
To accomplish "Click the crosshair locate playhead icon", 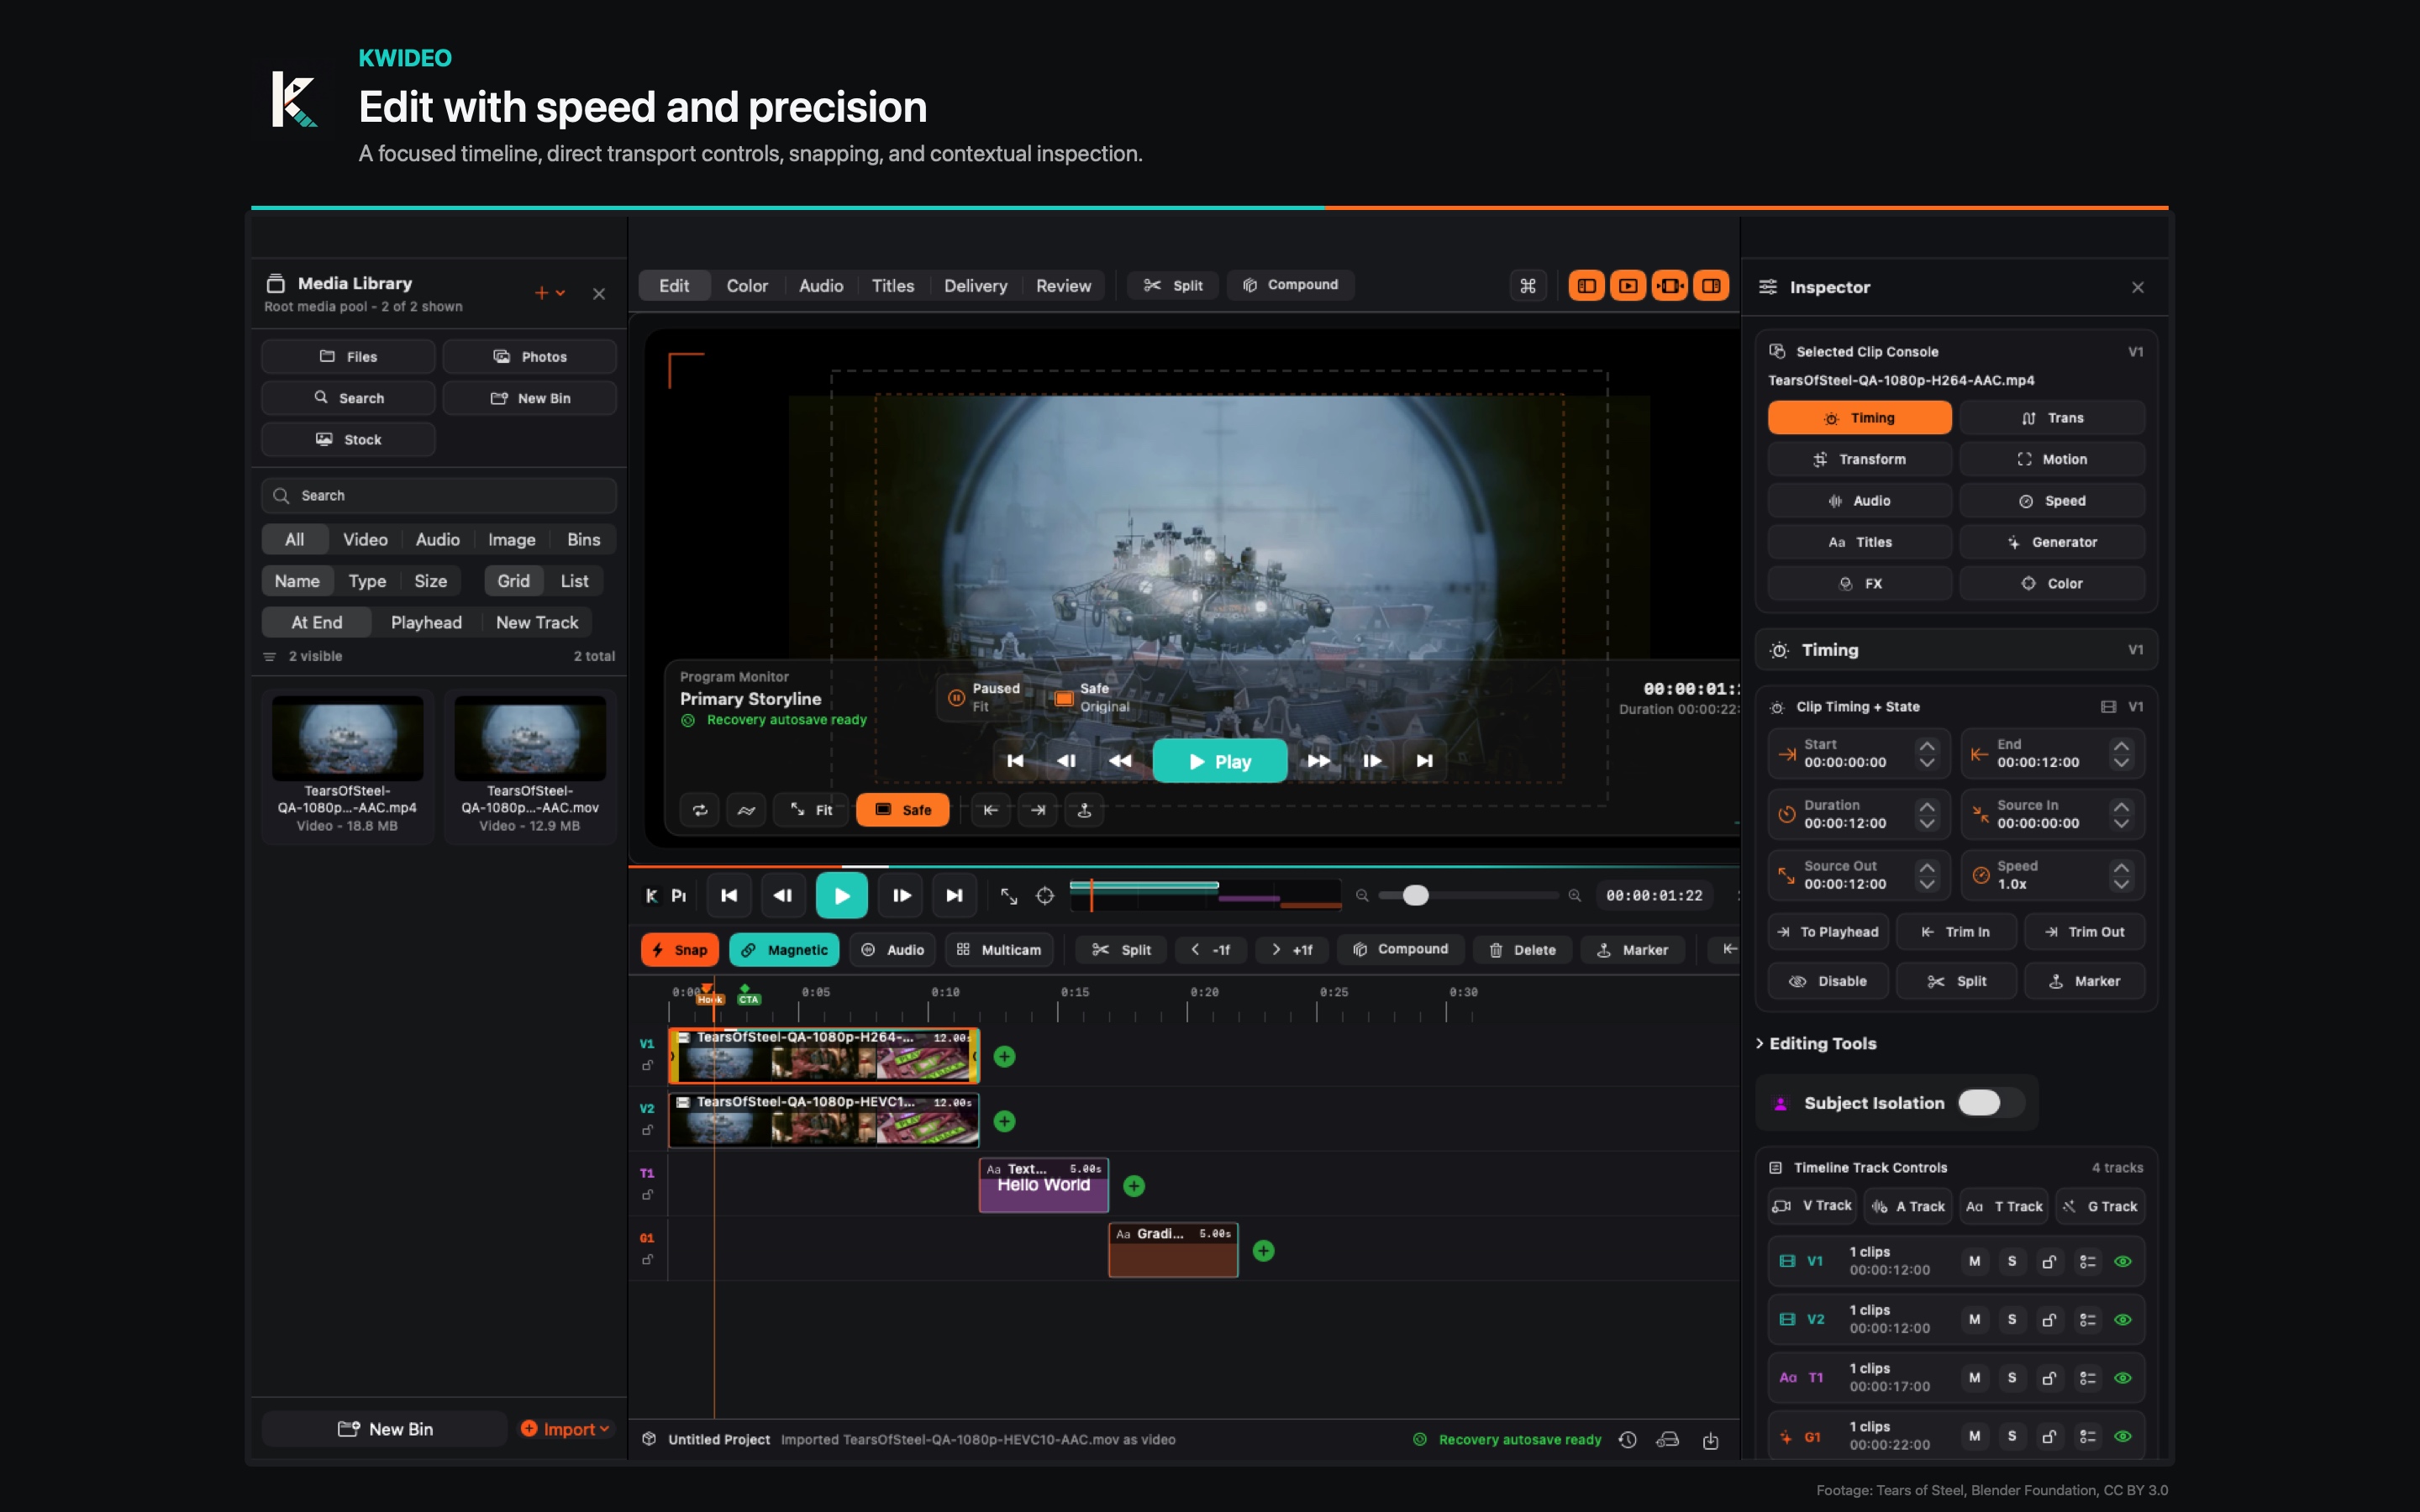I will [x=1045, y=896].
